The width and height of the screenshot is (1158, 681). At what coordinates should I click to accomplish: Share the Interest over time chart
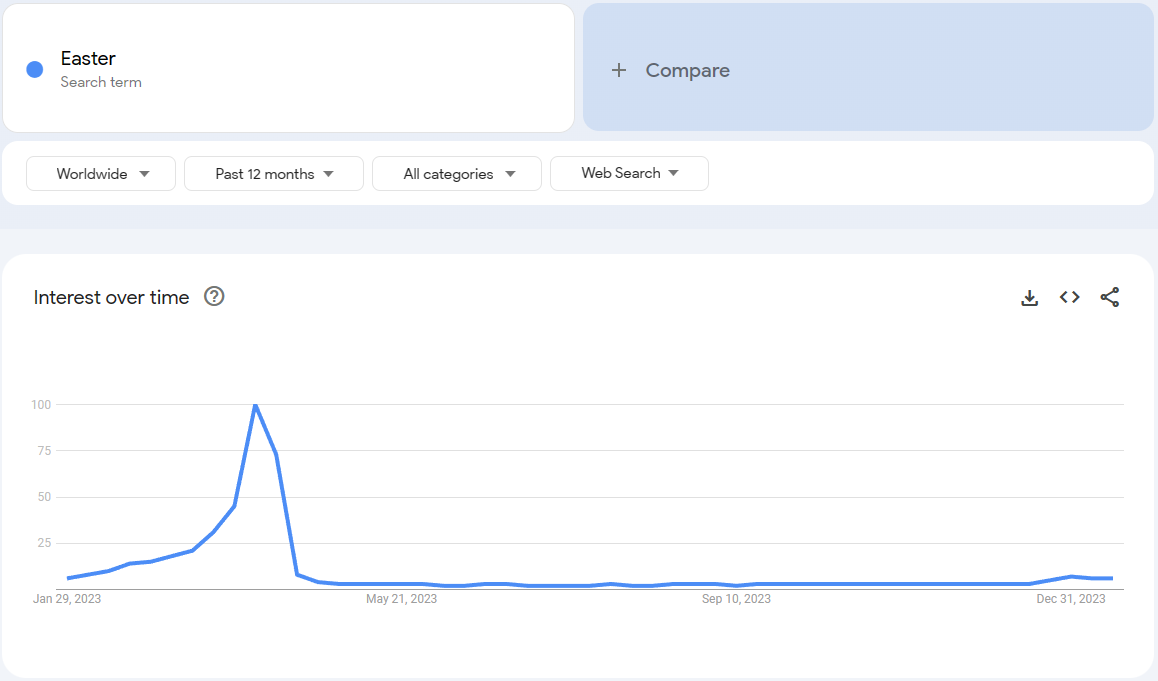(1109, 297)
